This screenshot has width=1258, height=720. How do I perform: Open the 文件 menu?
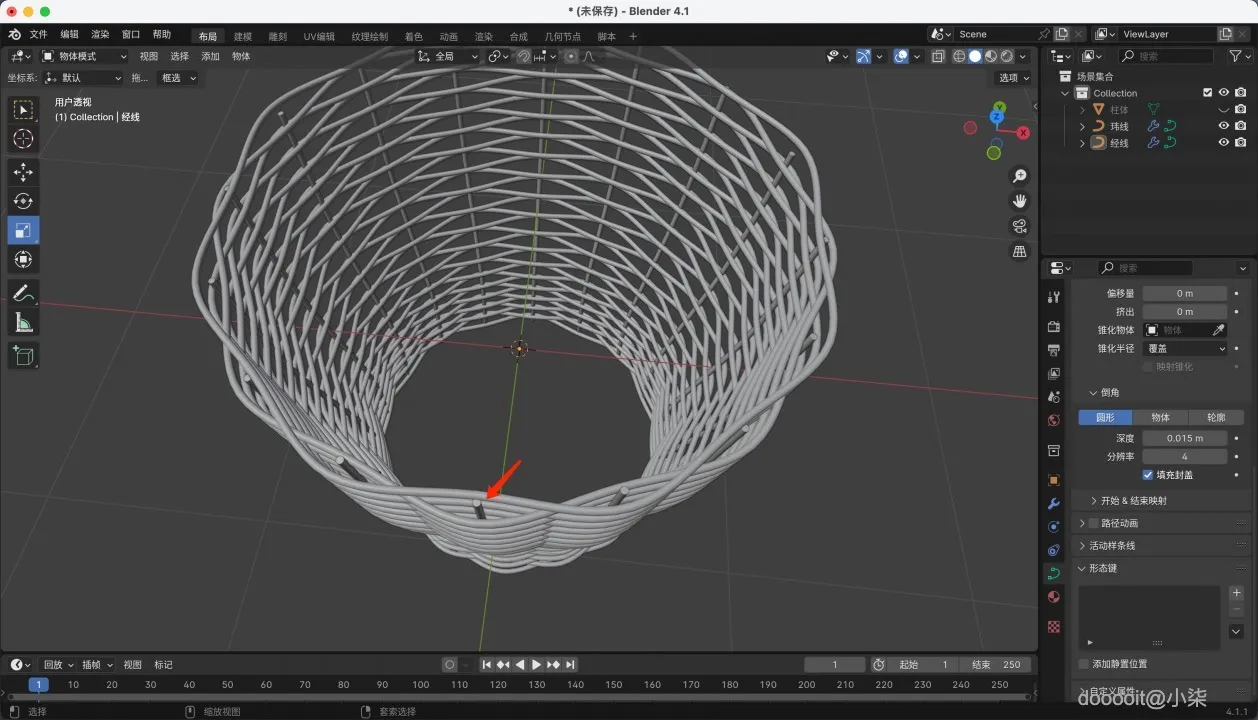click(x=38, y=34)
